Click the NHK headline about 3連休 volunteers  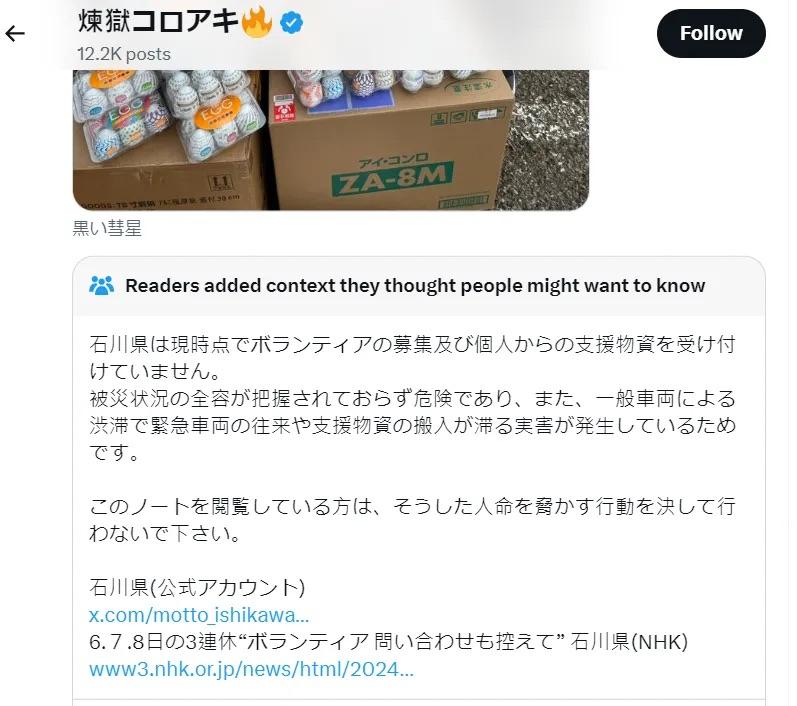pos(388,642)
